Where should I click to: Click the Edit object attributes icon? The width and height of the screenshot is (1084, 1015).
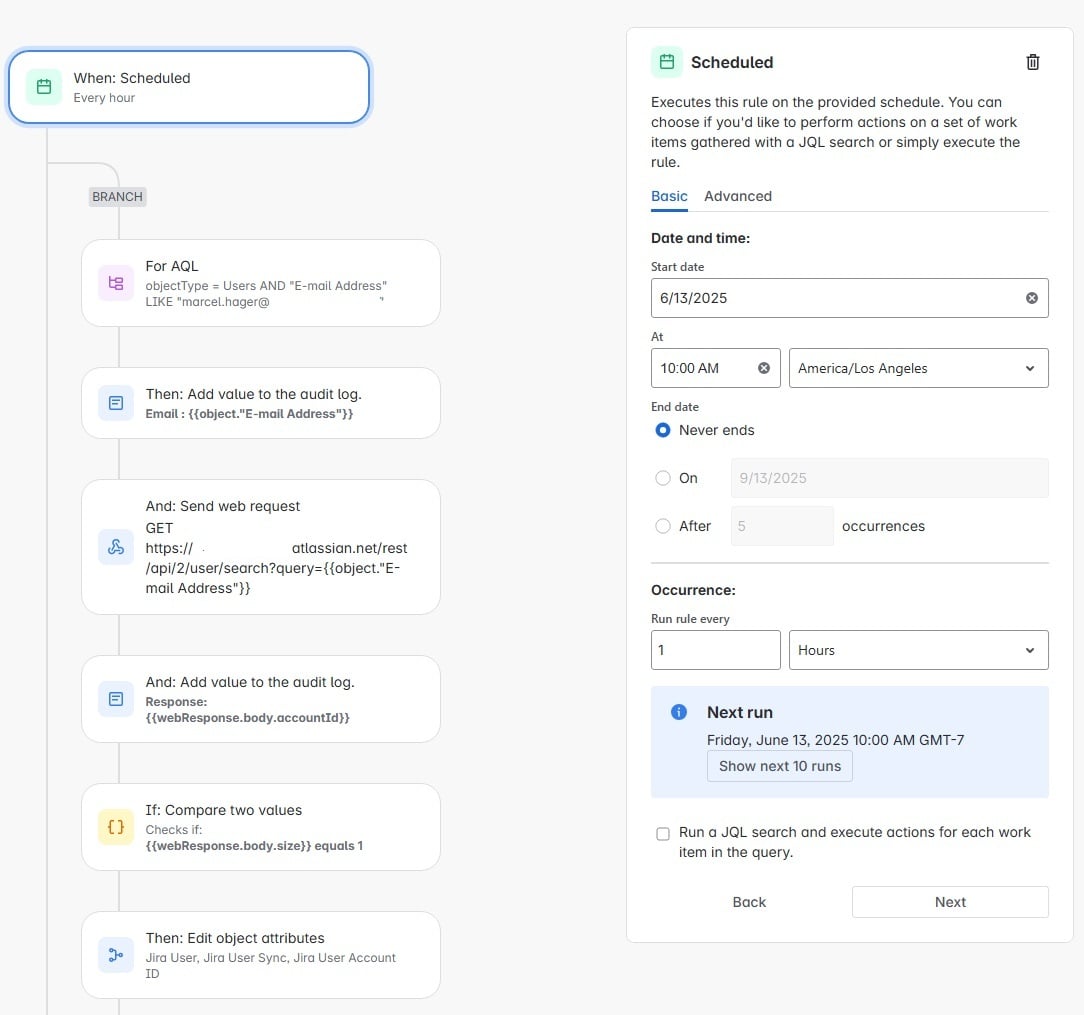pos(116,955)
